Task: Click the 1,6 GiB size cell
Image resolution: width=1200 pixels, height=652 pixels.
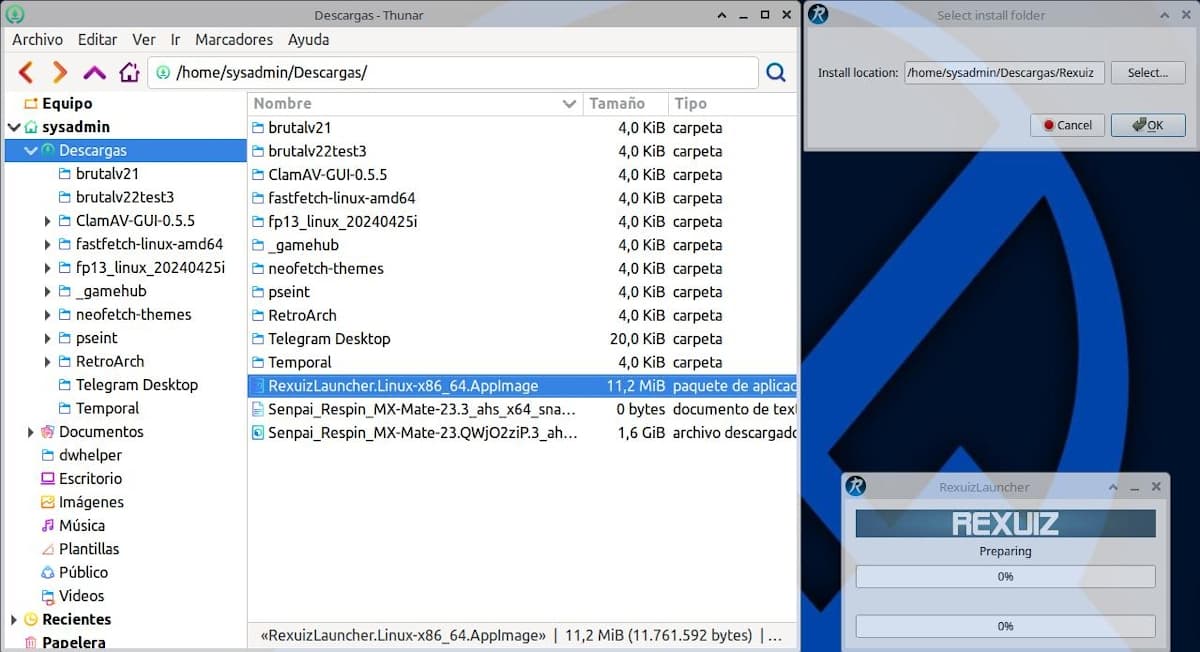Action: click(640, 433)
